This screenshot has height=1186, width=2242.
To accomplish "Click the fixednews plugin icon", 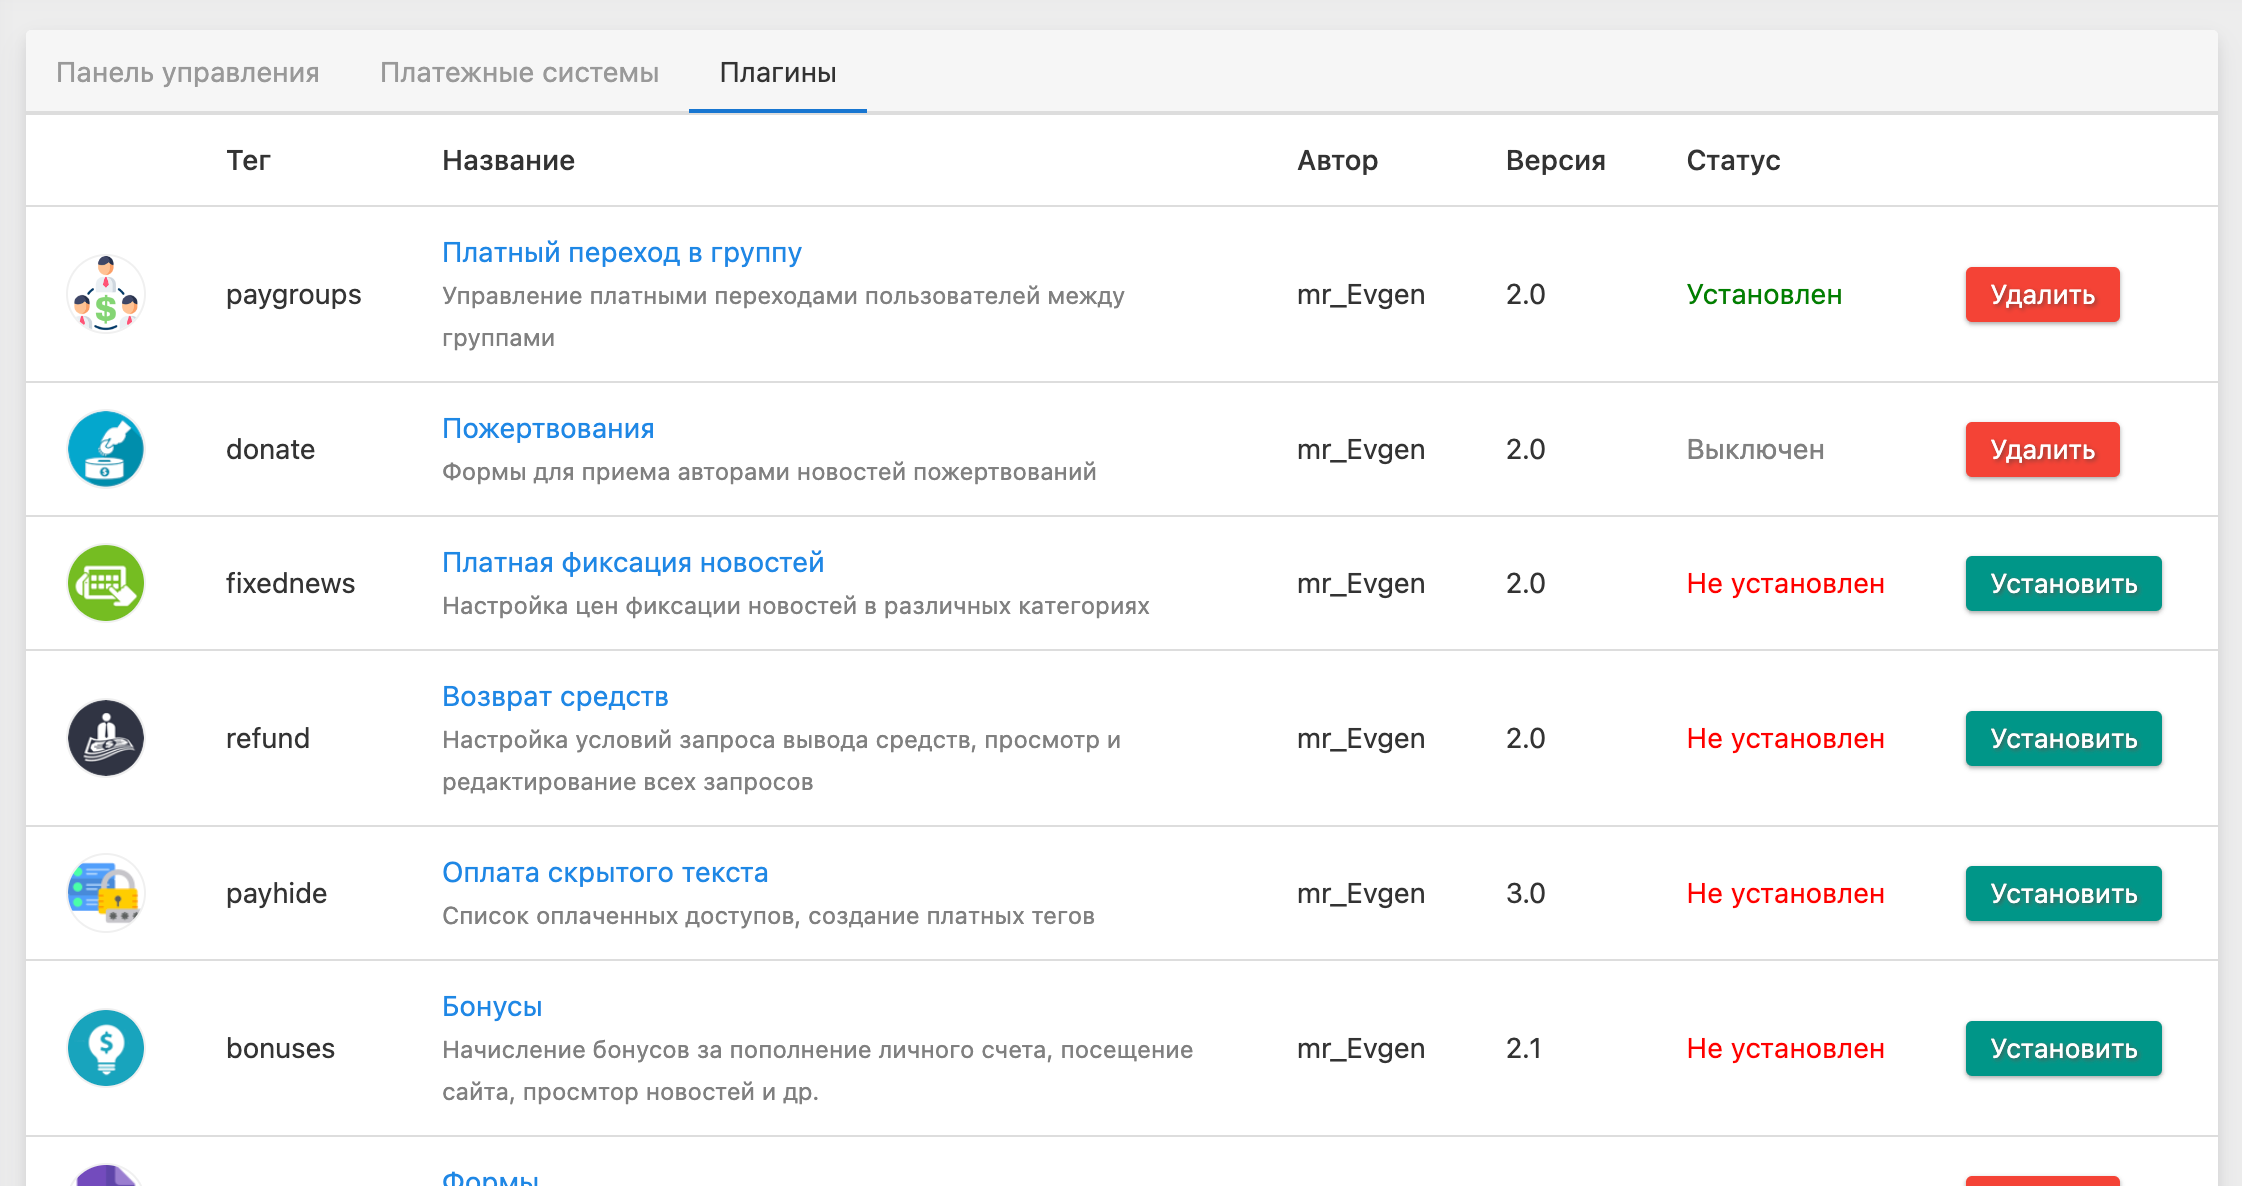I will click(x=106, y=583).
